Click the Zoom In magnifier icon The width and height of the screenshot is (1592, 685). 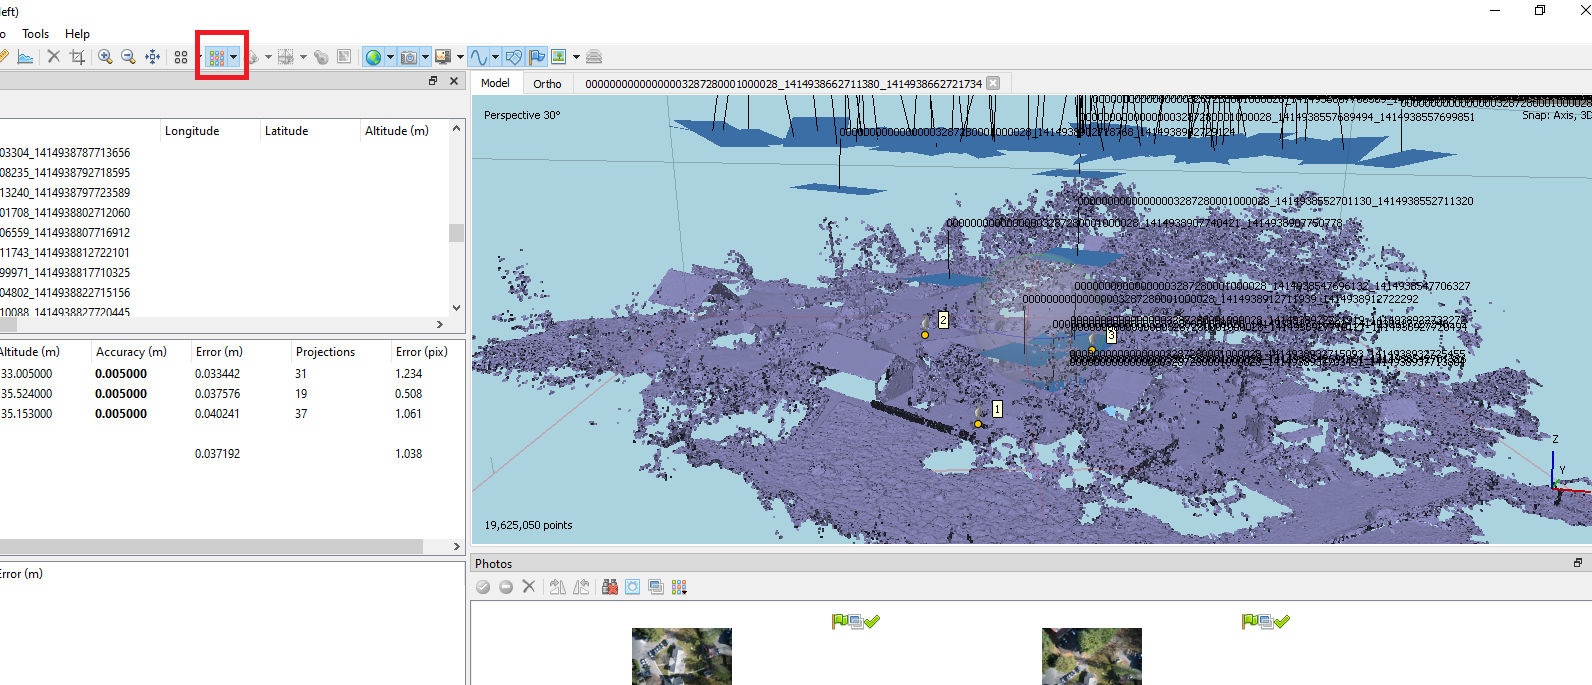tap(105, 57)
